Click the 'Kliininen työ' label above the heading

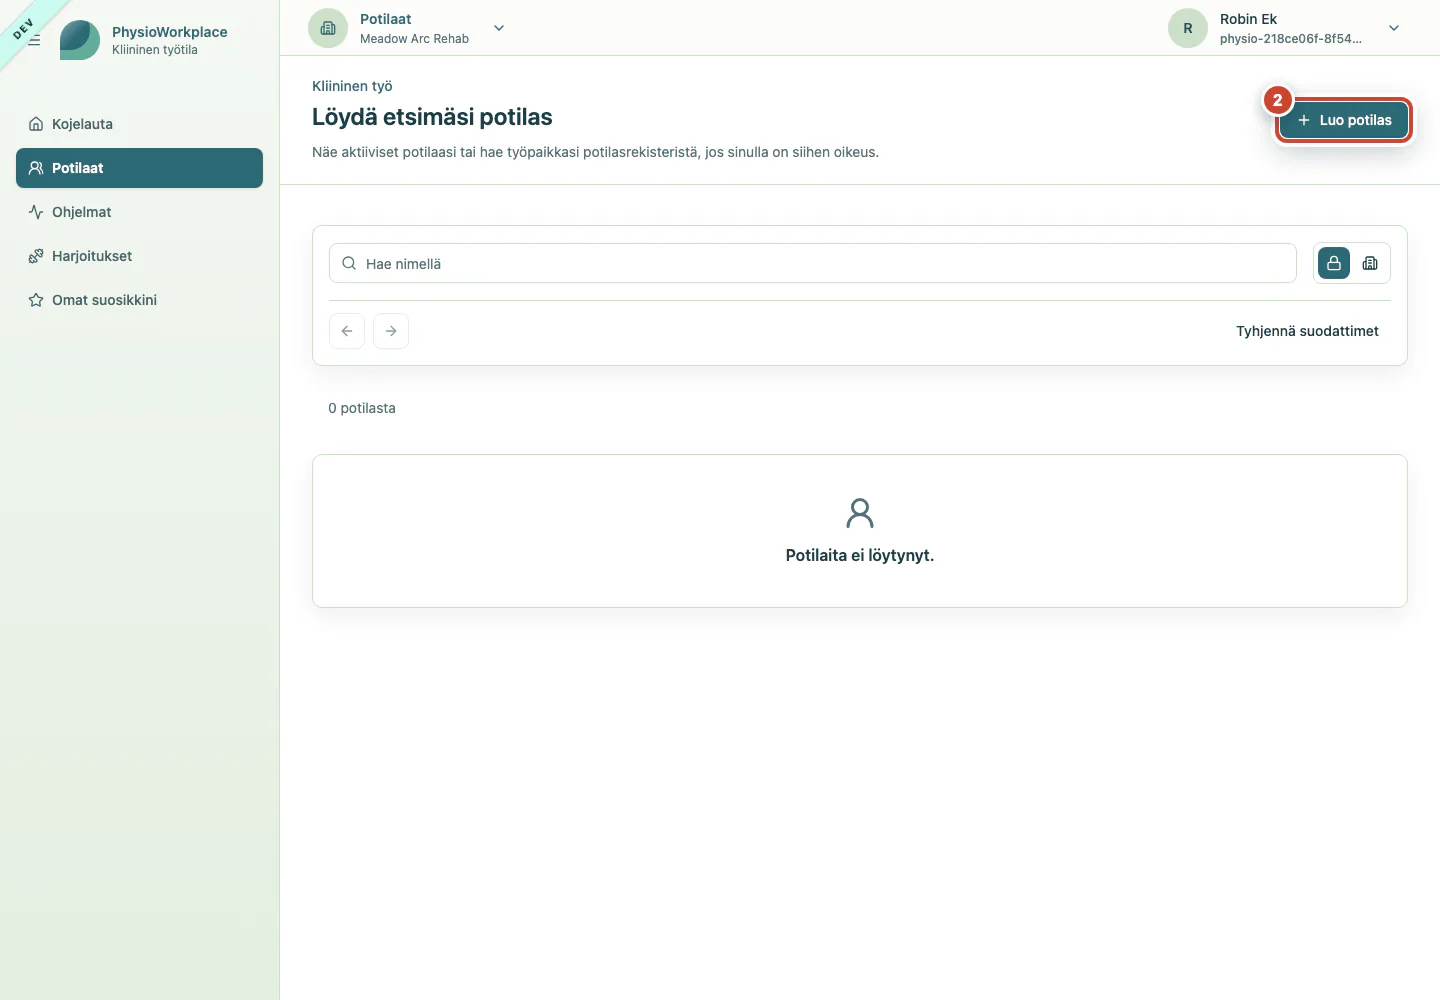click(352, 86)
